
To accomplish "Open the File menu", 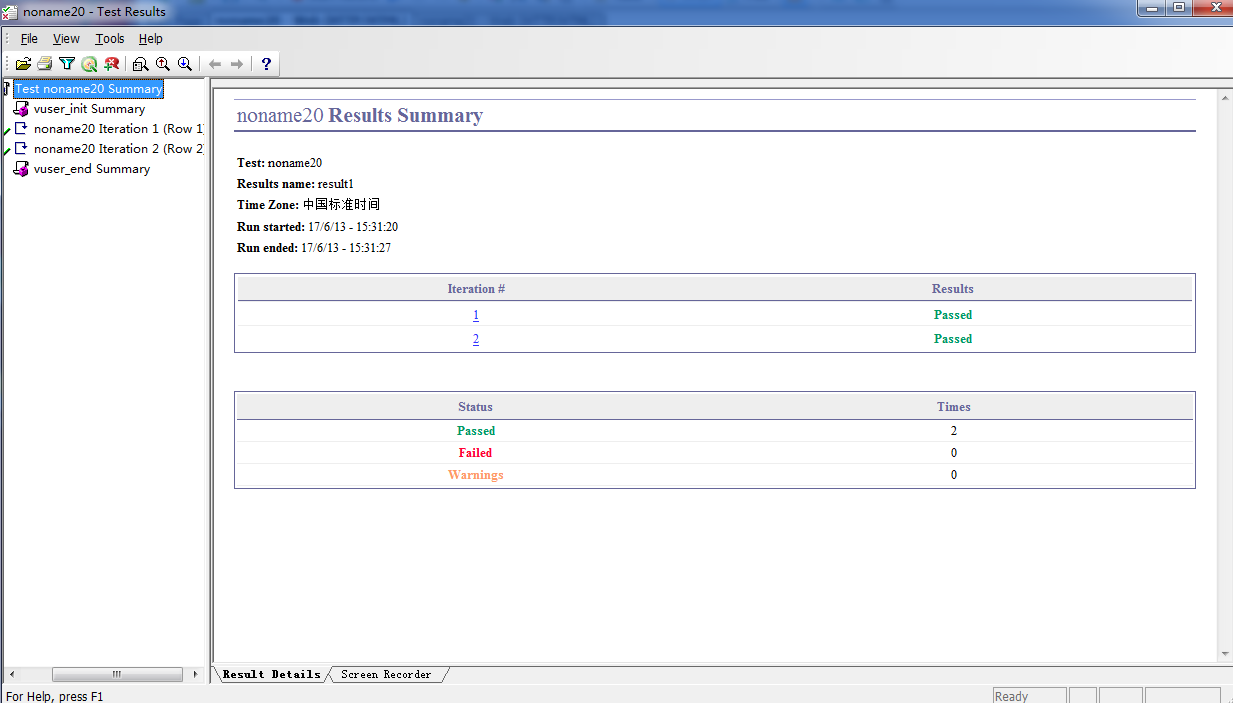I will pyautogui.click(x=29, y=39).
